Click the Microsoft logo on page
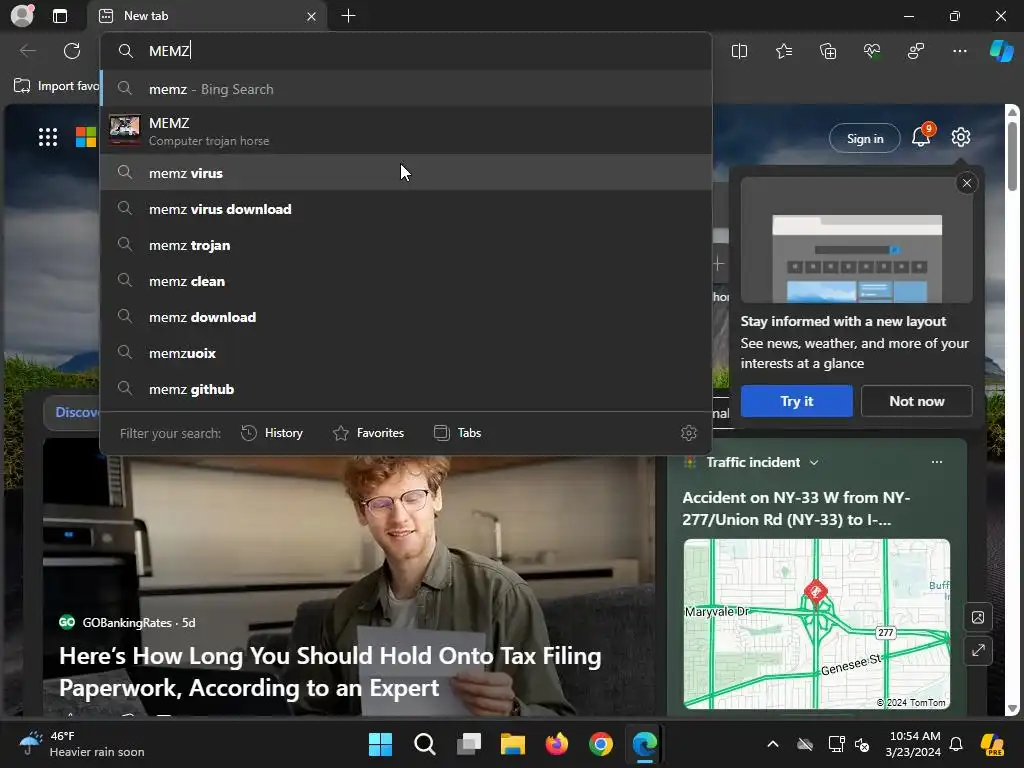 [x=86, y=137]
